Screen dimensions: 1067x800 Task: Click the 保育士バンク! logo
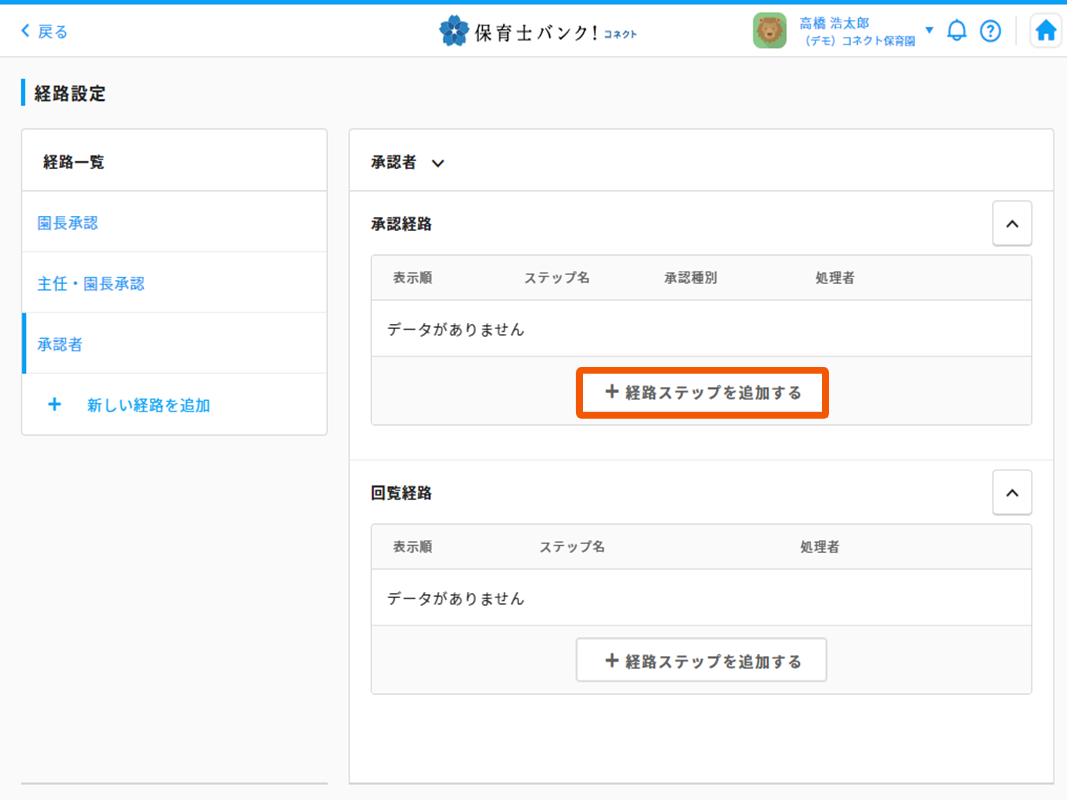tap(538, 32)
